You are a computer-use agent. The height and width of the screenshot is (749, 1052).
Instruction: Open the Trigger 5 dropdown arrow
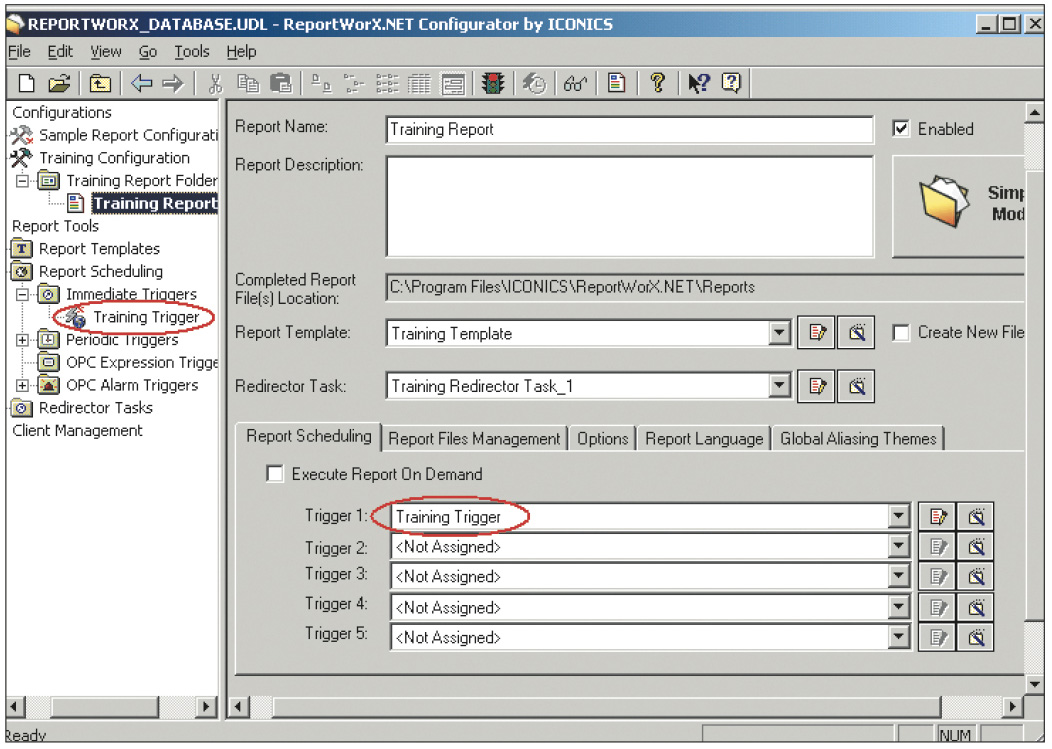898,637
